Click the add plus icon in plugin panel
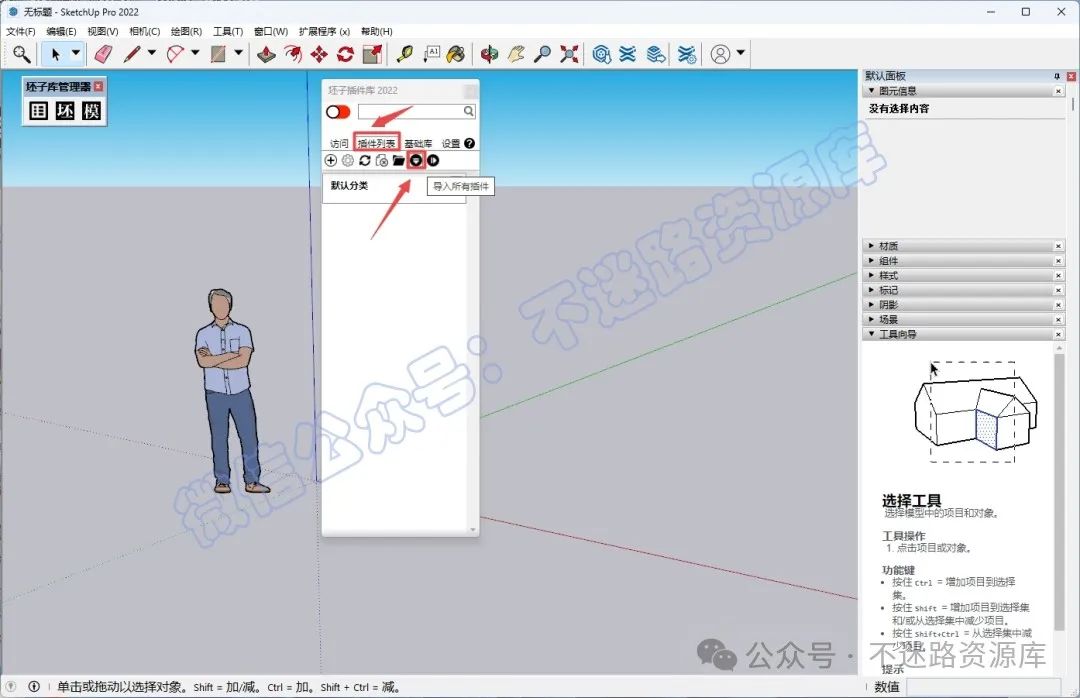 pyautogui.click(x=331, y=161)
